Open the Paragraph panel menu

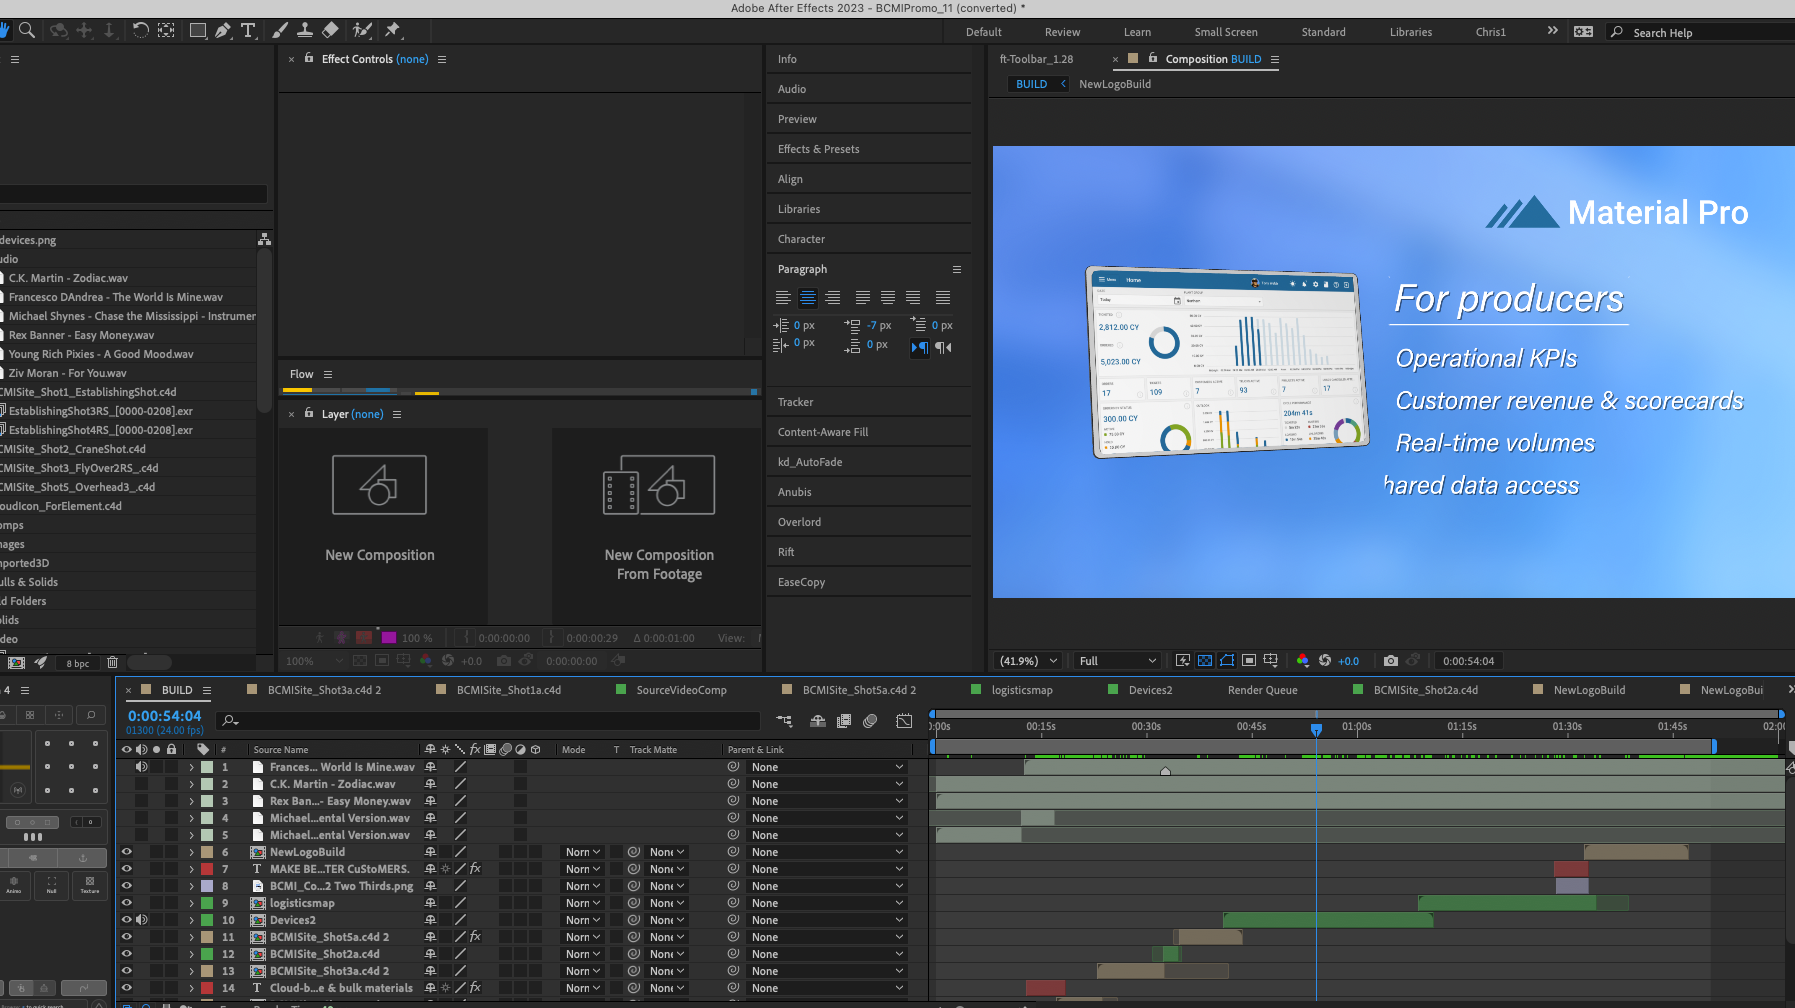click(x=956, y=269)
